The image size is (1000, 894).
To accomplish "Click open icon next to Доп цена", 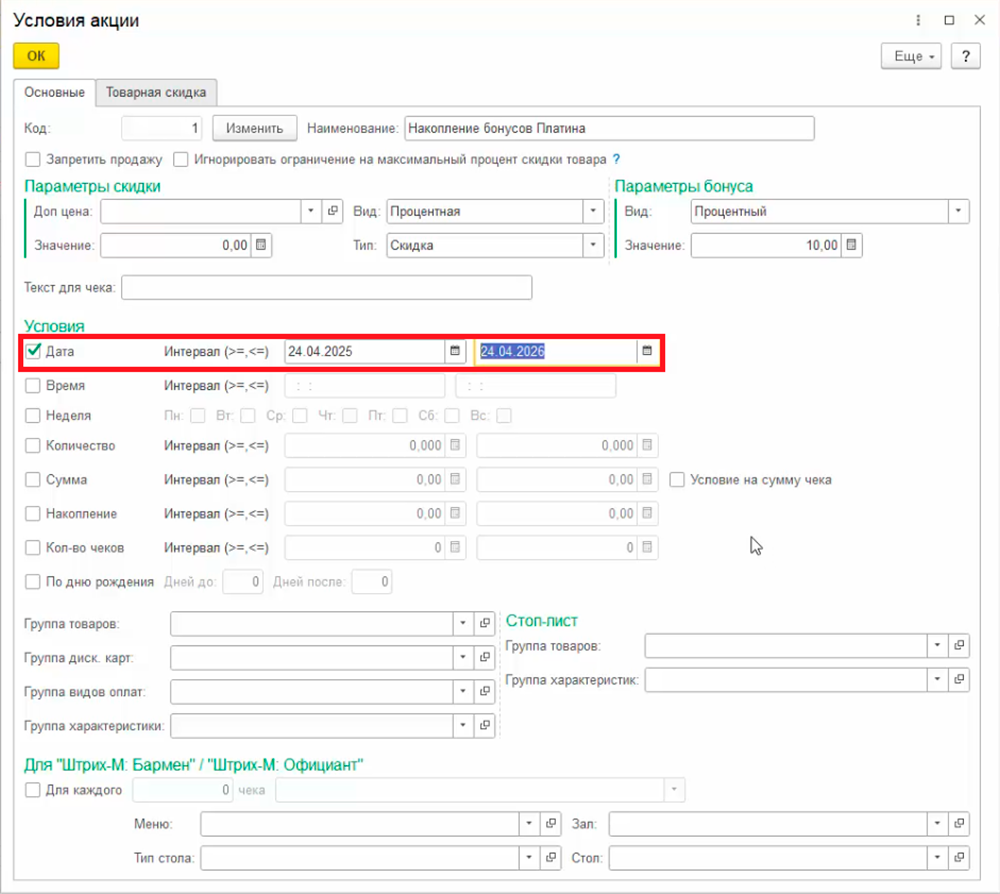I will 334,211.
